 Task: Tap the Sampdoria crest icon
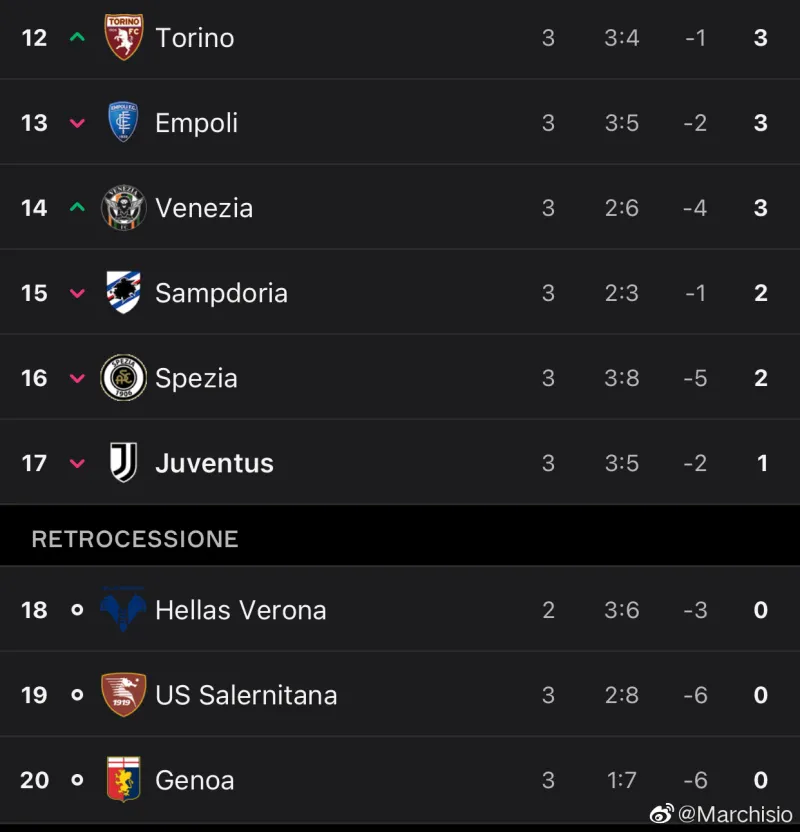(x=124, y=293)
